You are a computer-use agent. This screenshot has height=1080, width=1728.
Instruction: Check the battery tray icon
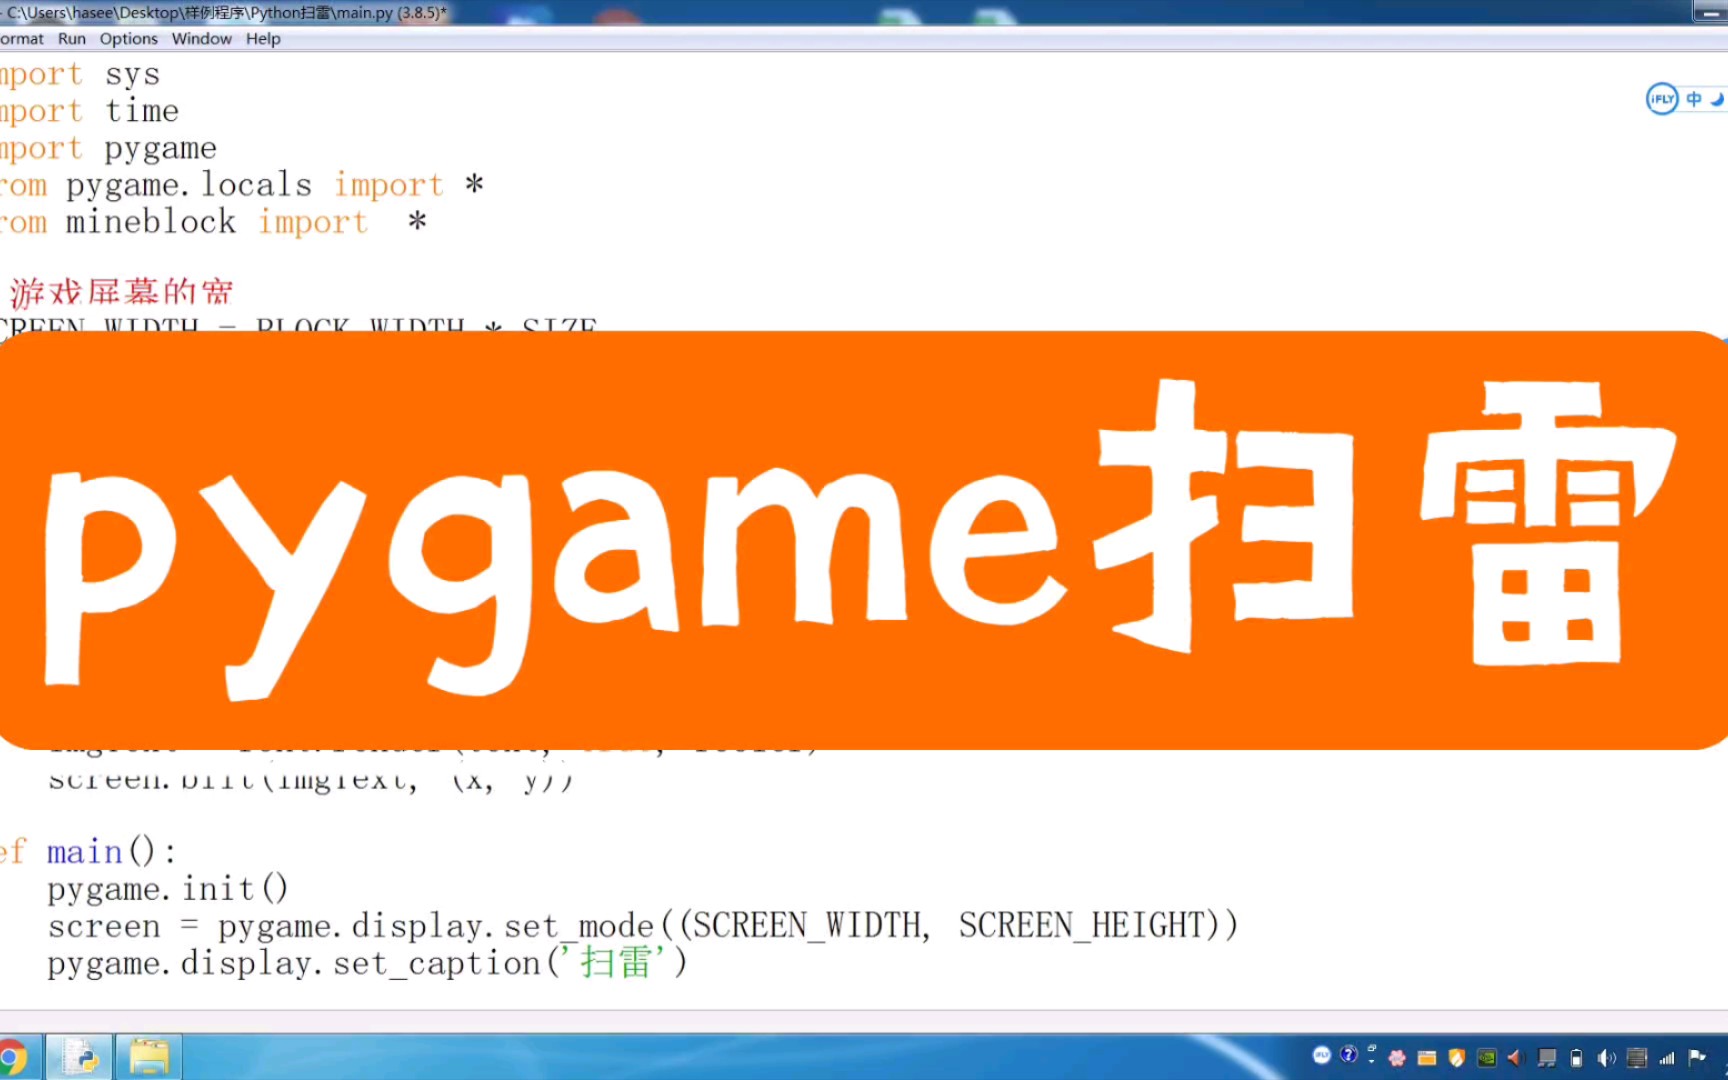1576,1059
